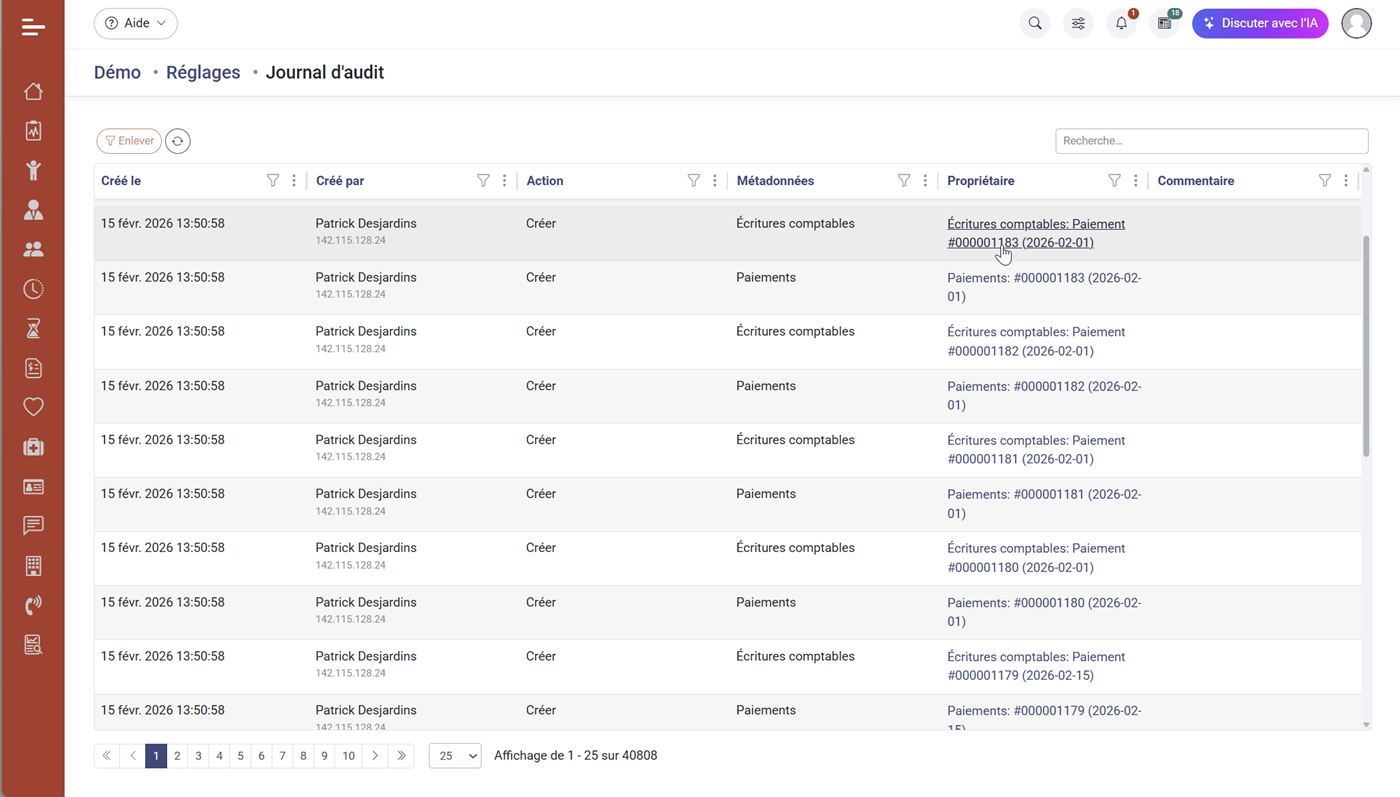
Task: Click the heart icon in sidebar
Action: point(33,407)
